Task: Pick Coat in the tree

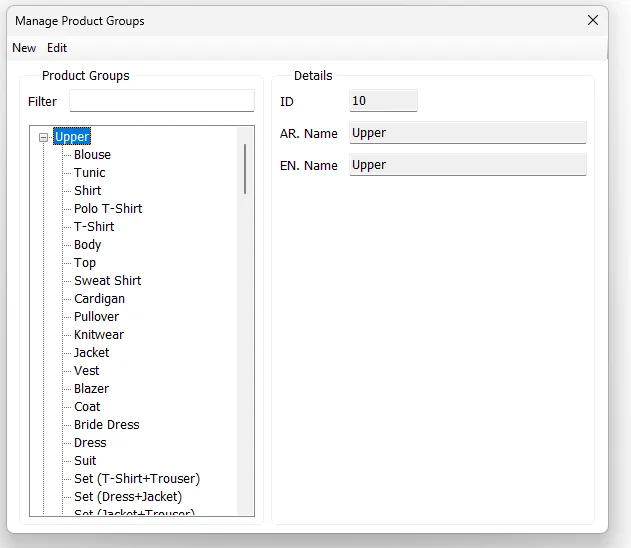Action: click(x=87, y=407)
